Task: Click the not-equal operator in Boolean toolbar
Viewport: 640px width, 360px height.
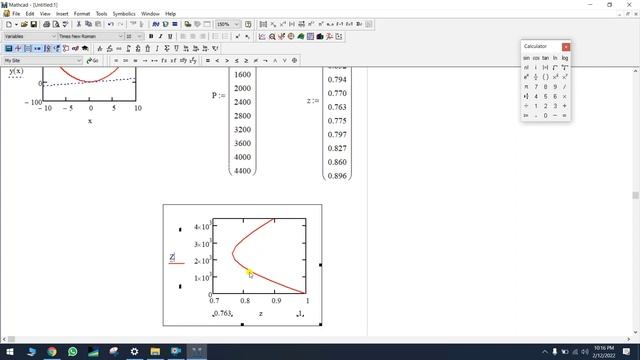Action: click(256, 61)
